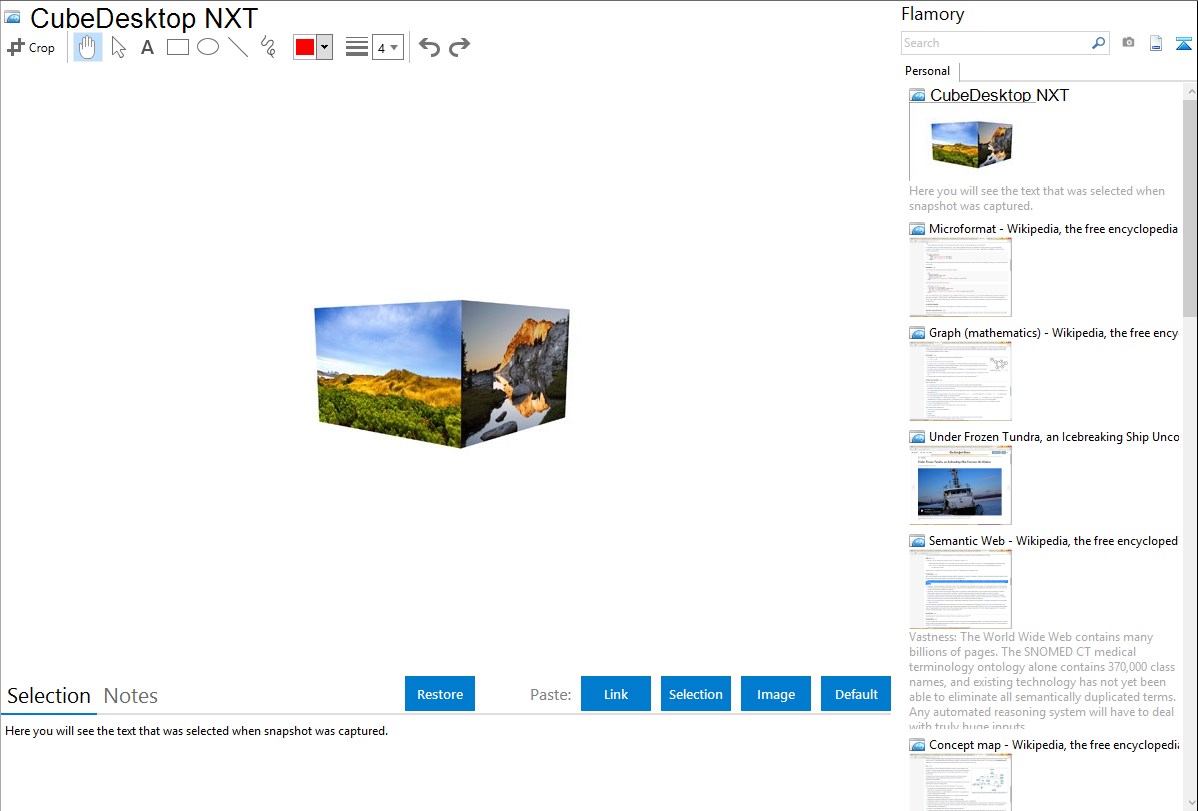This screenshot has width=1198, height=811.
Task: Open the Under Frozen Tundra snapshot title
Action: 1054,437
